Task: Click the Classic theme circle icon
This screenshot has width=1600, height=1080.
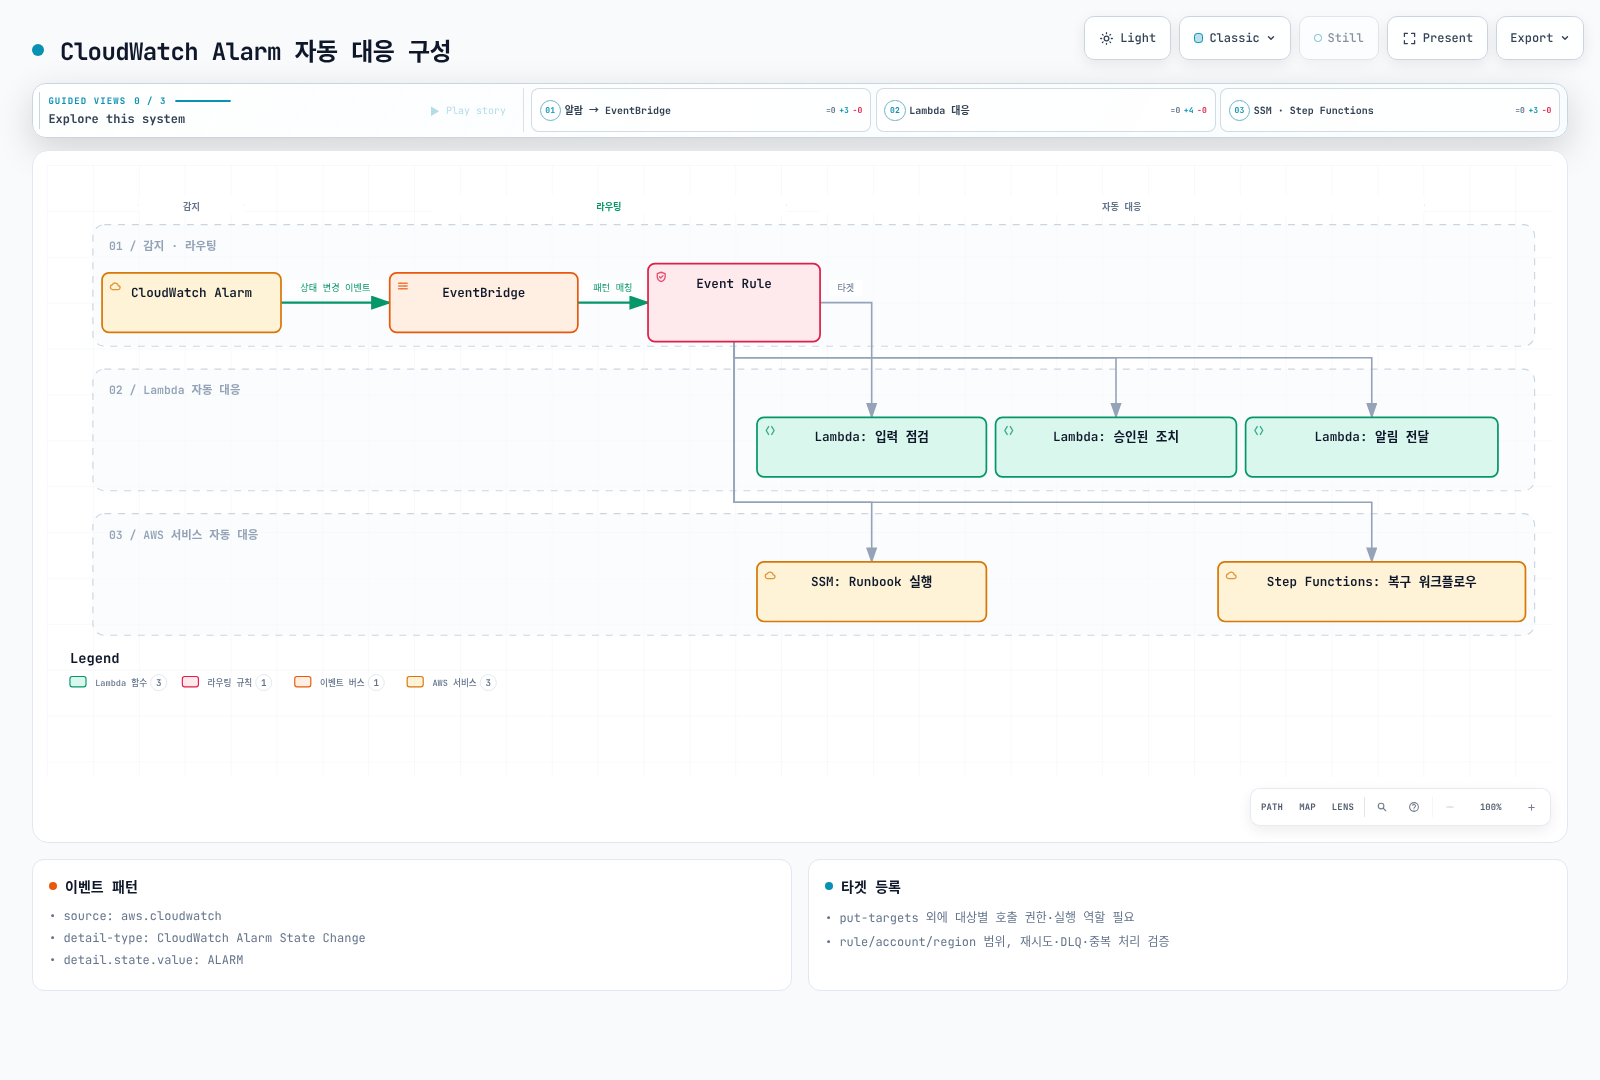Action: (1199, 38)
